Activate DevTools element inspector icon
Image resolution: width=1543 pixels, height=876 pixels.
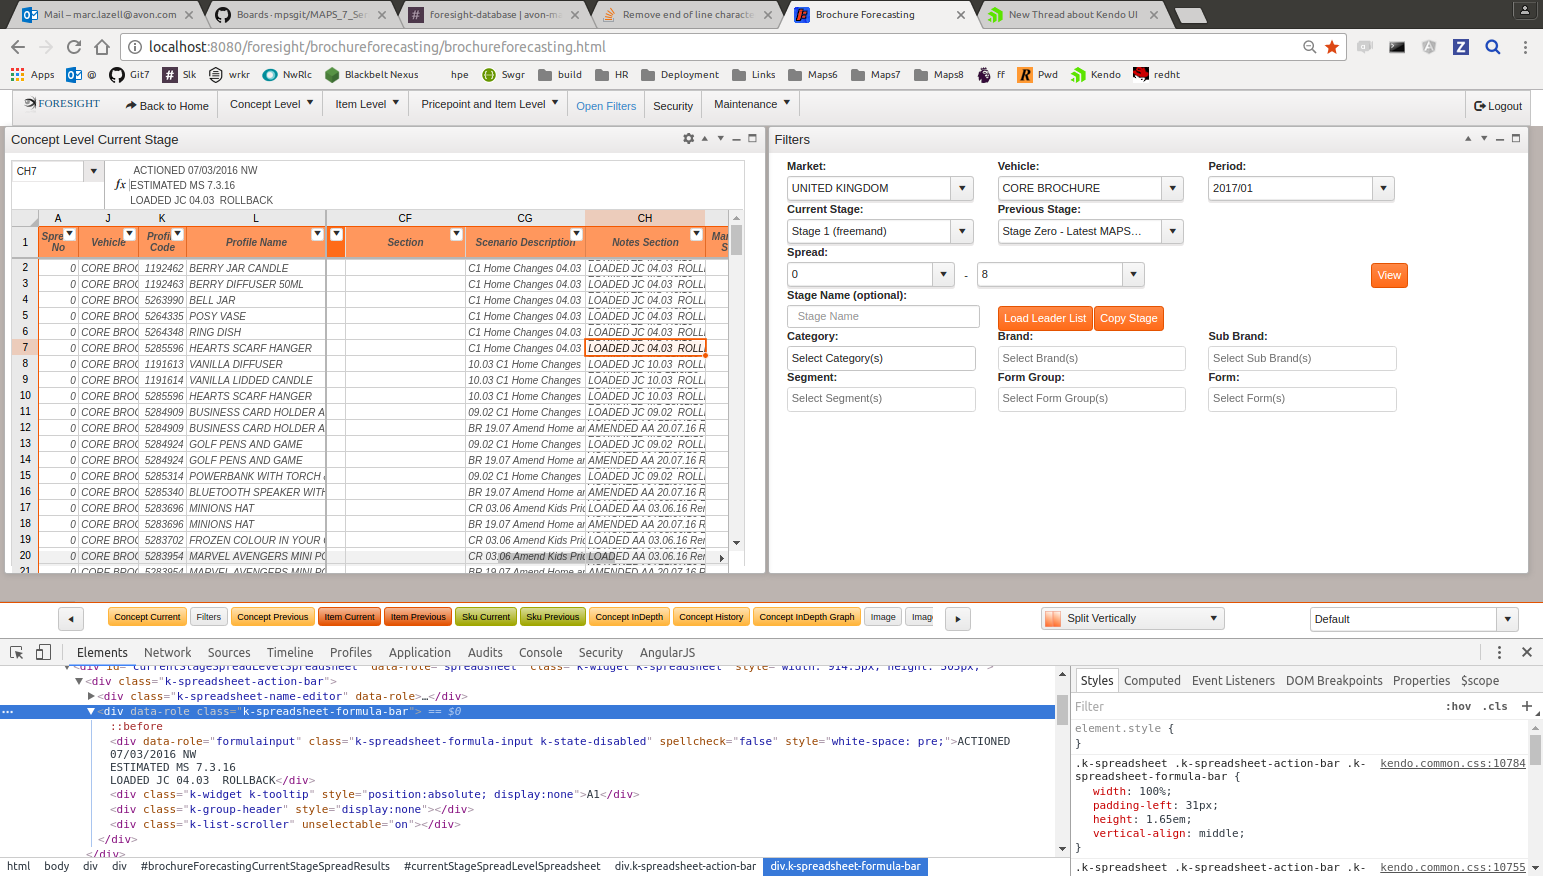coord(17,652)
